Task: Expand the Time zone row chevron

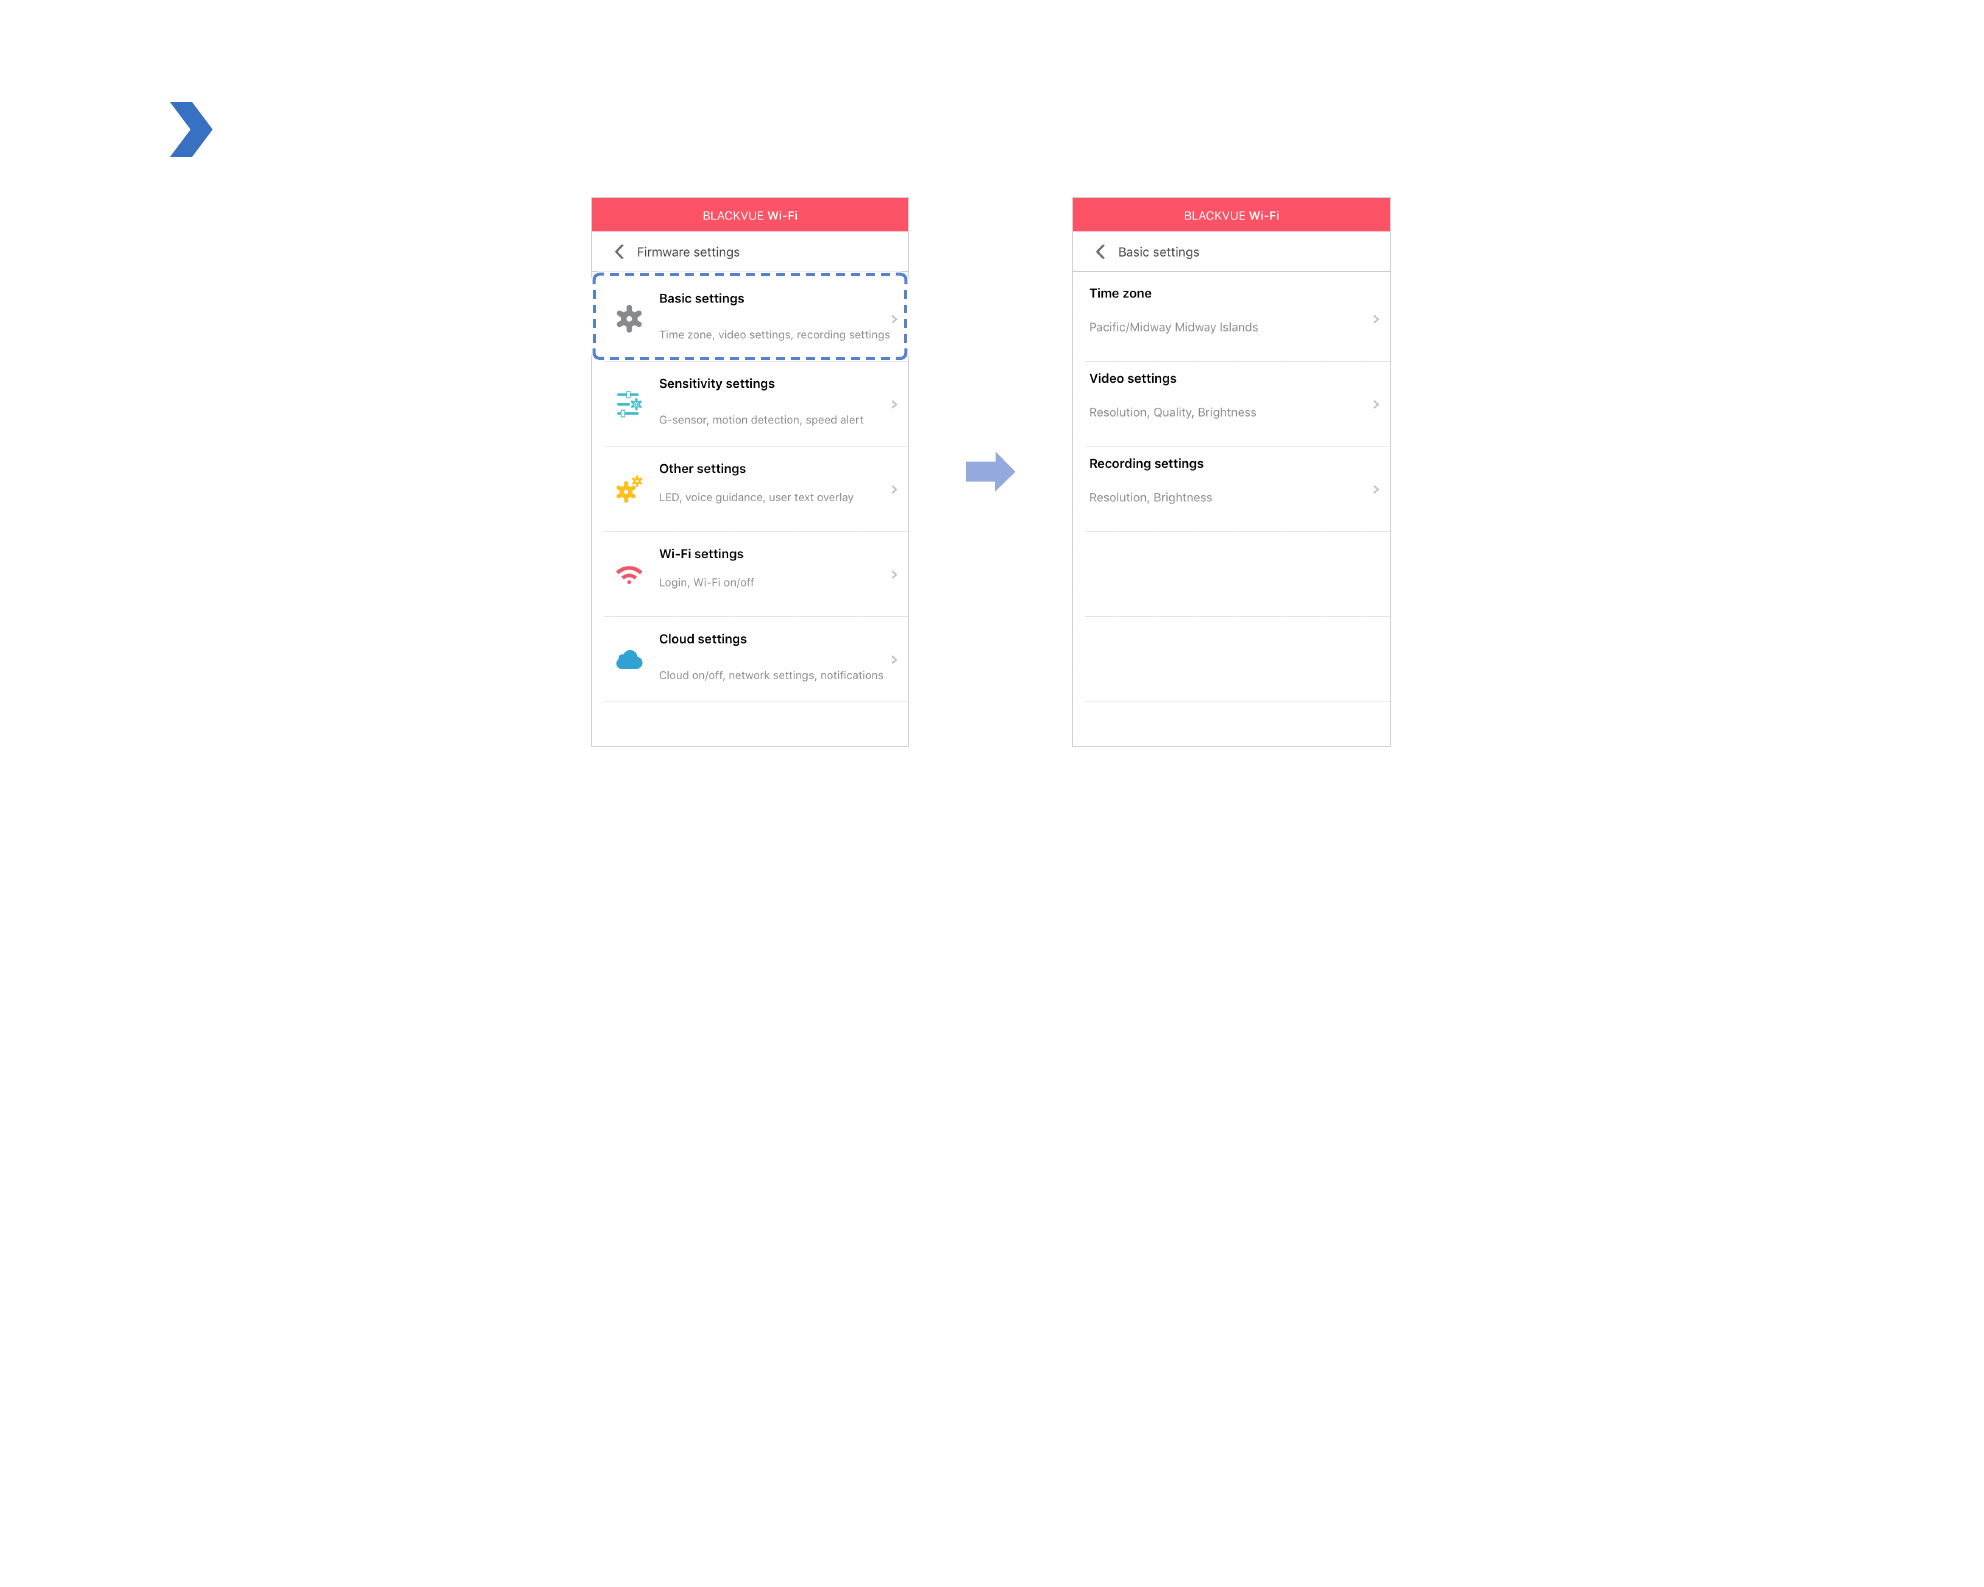Action: pyautogui.click(x=1376, y=319)
